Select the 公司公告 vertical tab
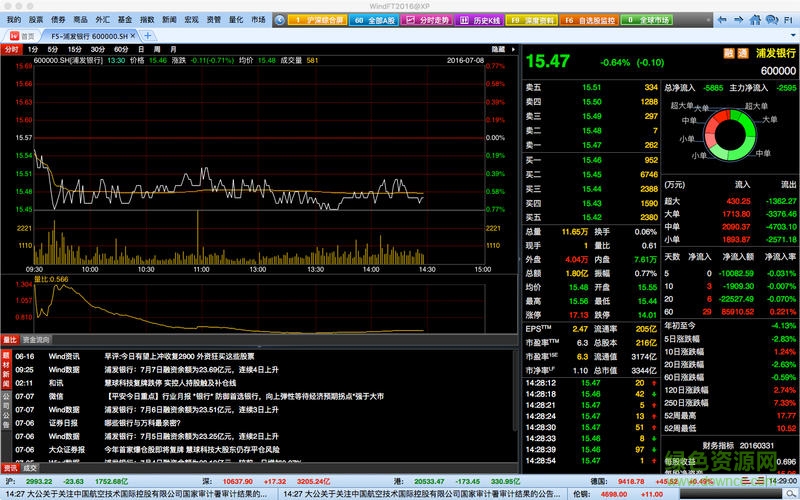 pyautogui.click(x=6, y=410)
